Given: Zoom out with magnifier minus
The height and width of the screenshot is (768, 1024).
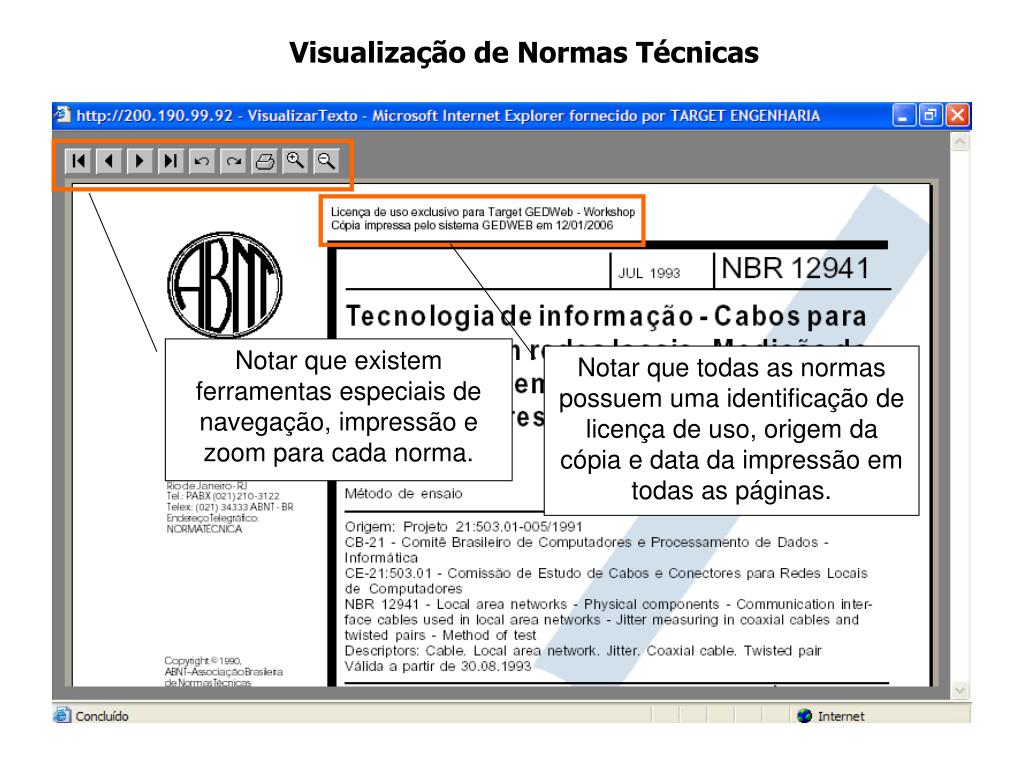Looking at the screenshot, I should (x=326, y=161).
